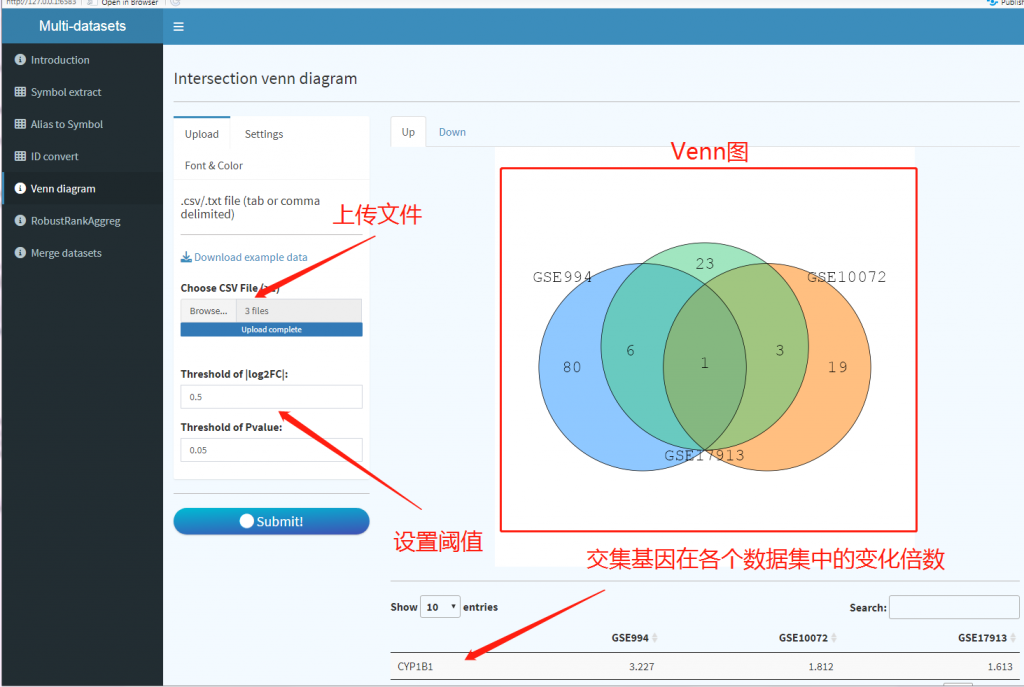This screenshot has width=1024, height=687.
Task: Click the Merge datasets info icon
Action: pyautogui.click(x=23, y=252)
